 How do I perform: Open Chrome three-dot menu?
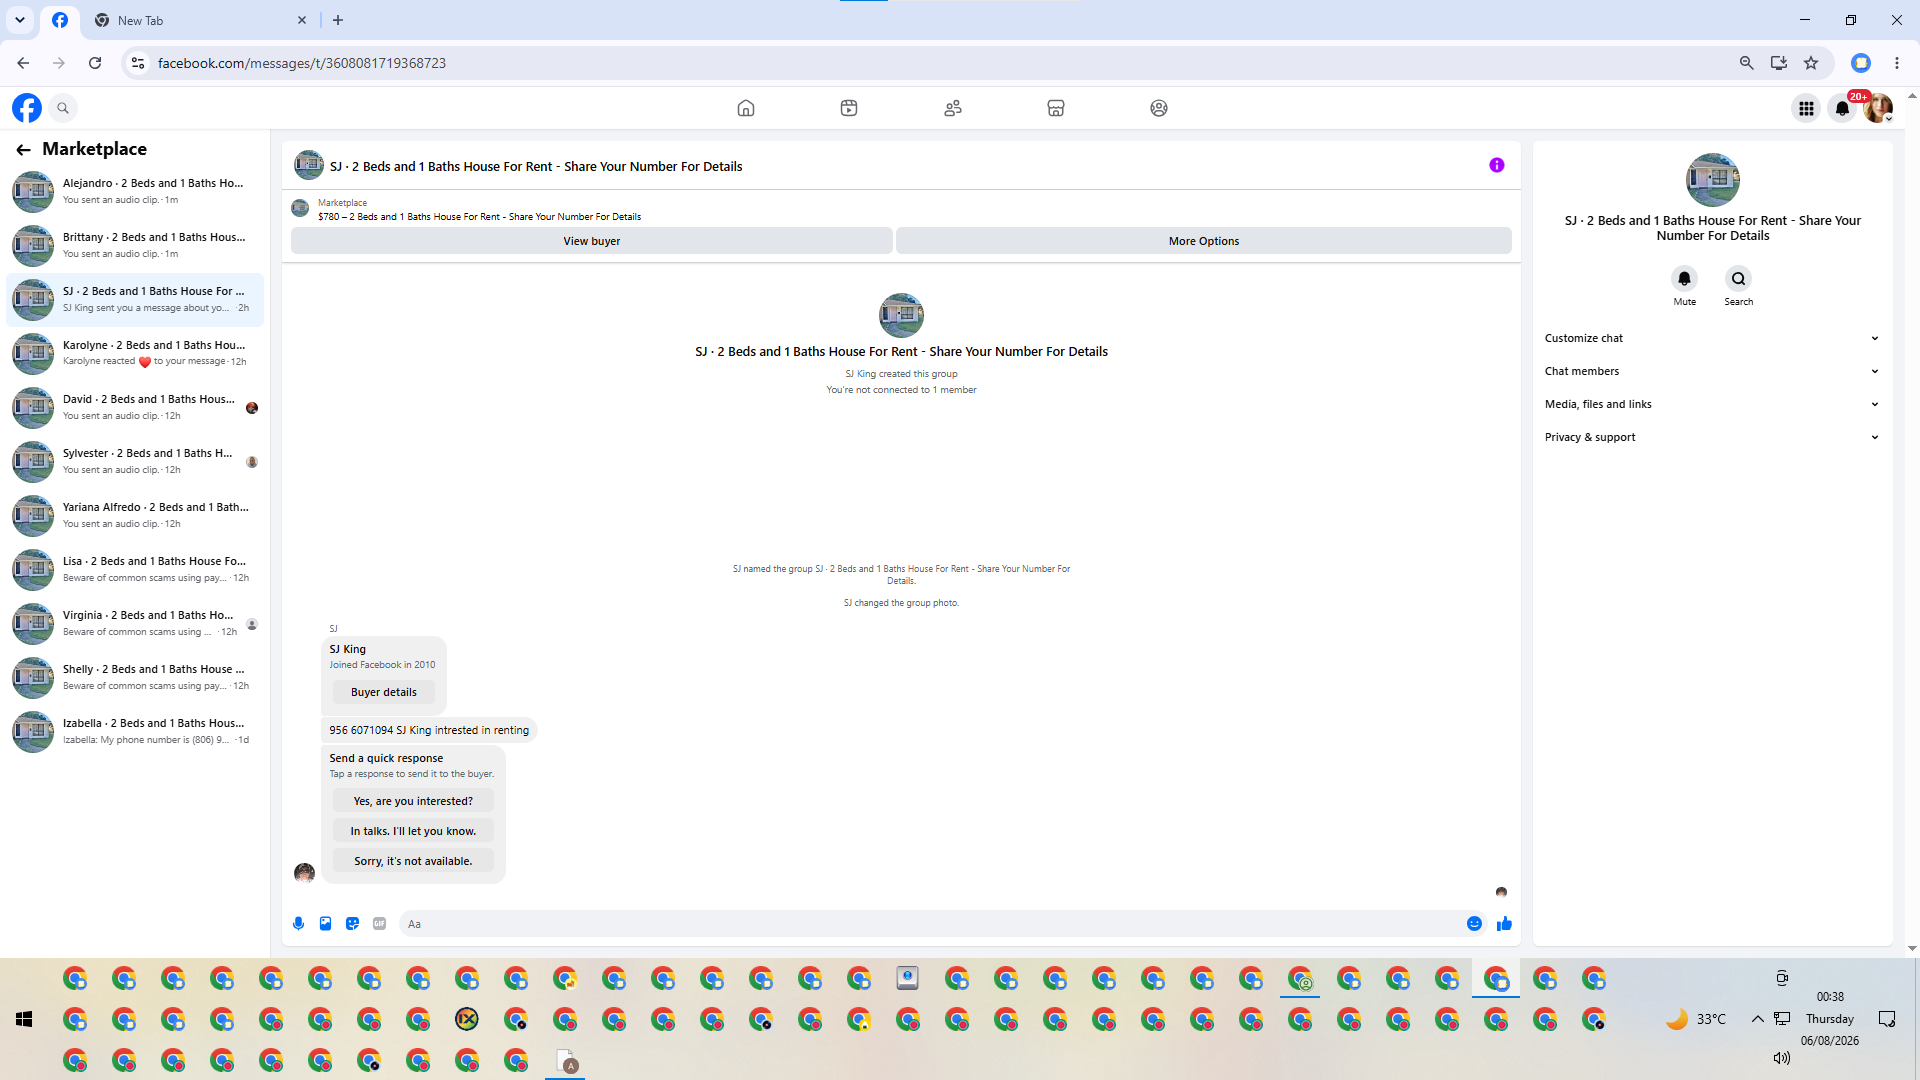[x=1897, y=63]
